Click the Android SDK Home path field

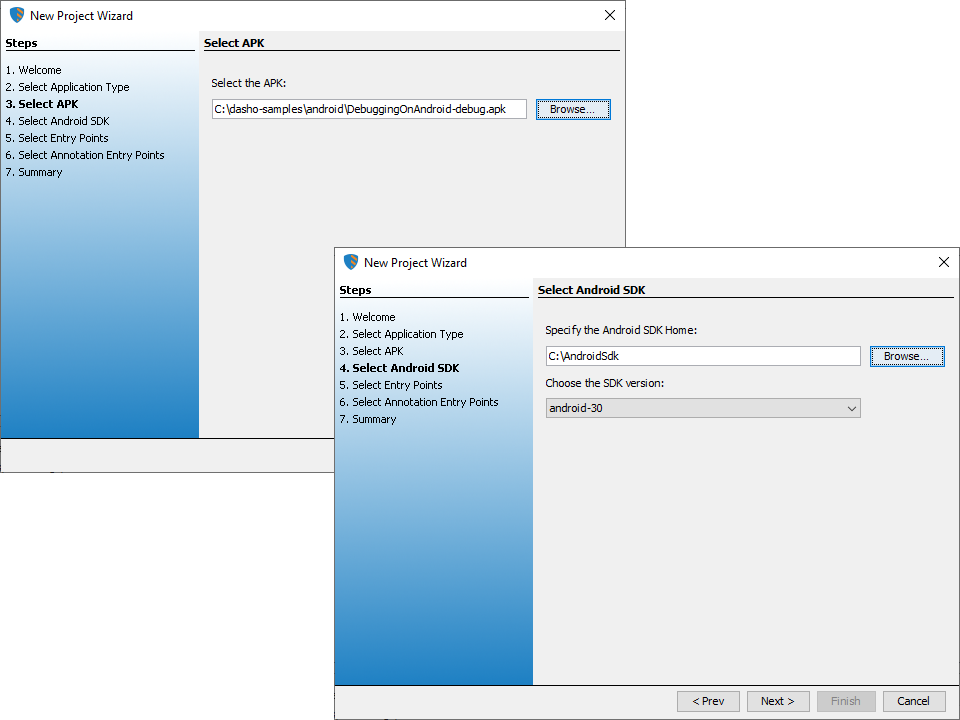[703, 356]
